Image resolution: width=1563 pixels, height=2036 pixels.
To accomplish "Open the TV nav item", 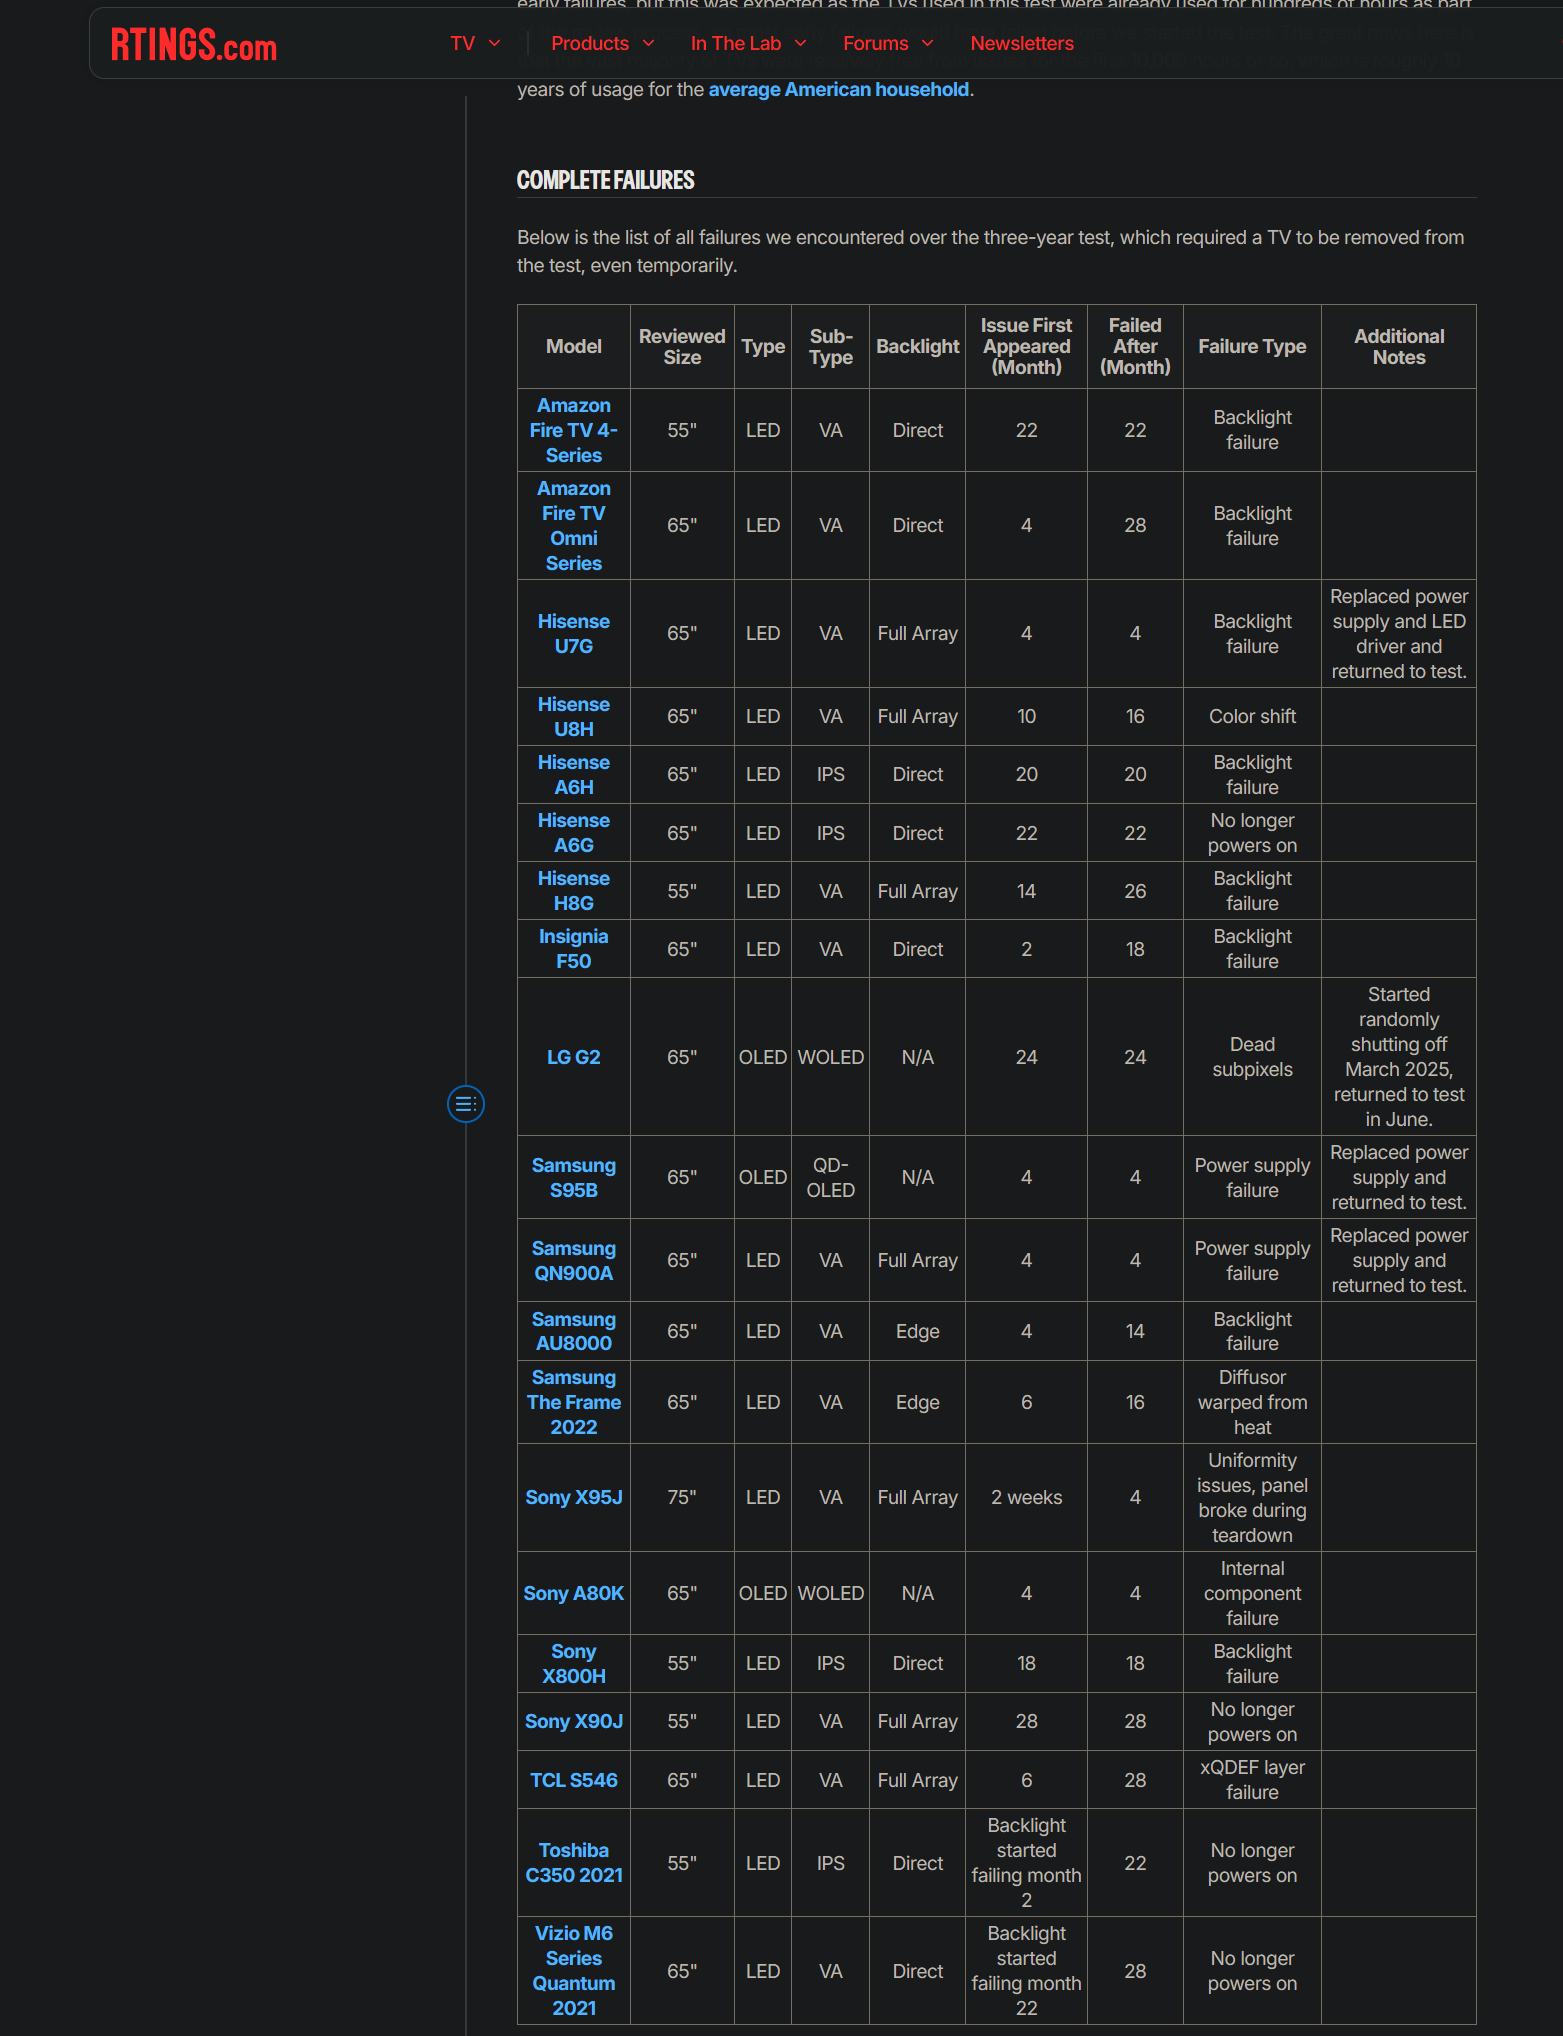I will 462,44.
